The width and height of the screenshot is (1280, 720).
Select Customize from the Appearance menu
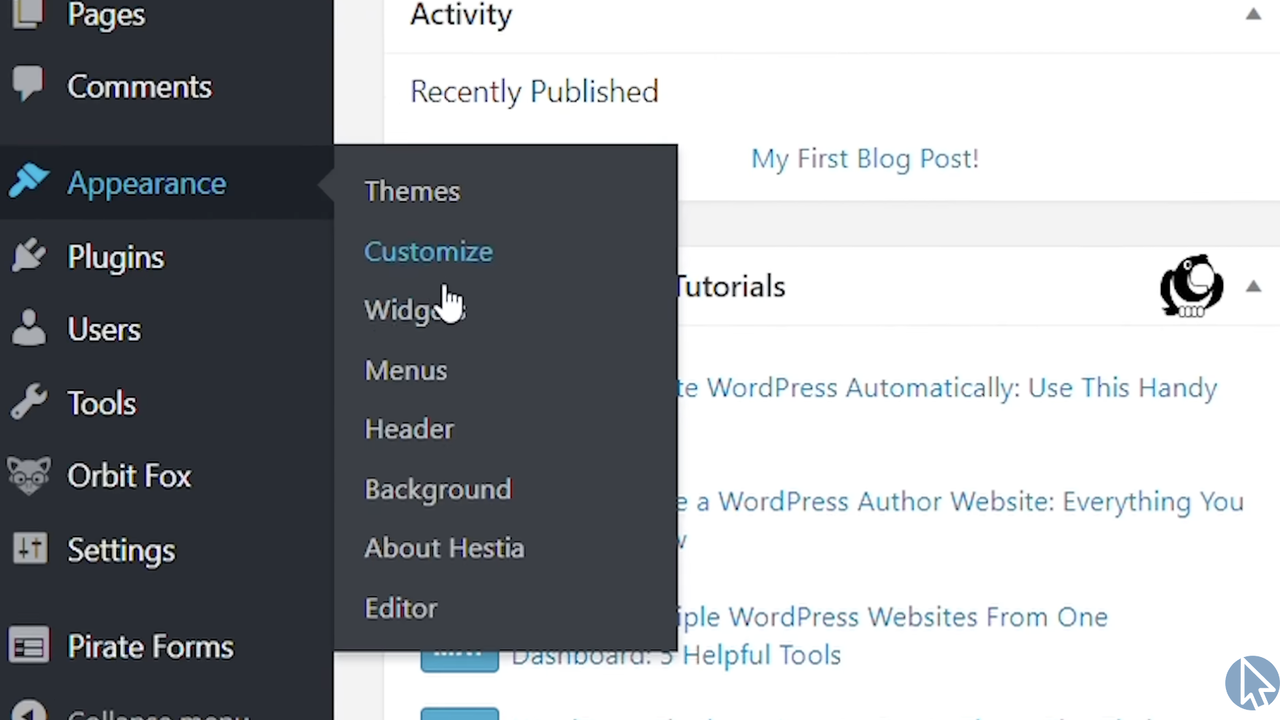pos(428,251)
